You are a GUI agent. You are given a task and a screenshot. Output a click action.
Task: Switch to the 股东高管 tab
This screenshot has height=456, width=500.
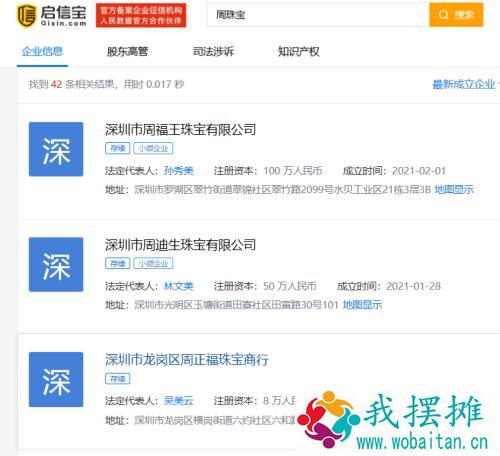pyautogui.click(x=127, y=51)
